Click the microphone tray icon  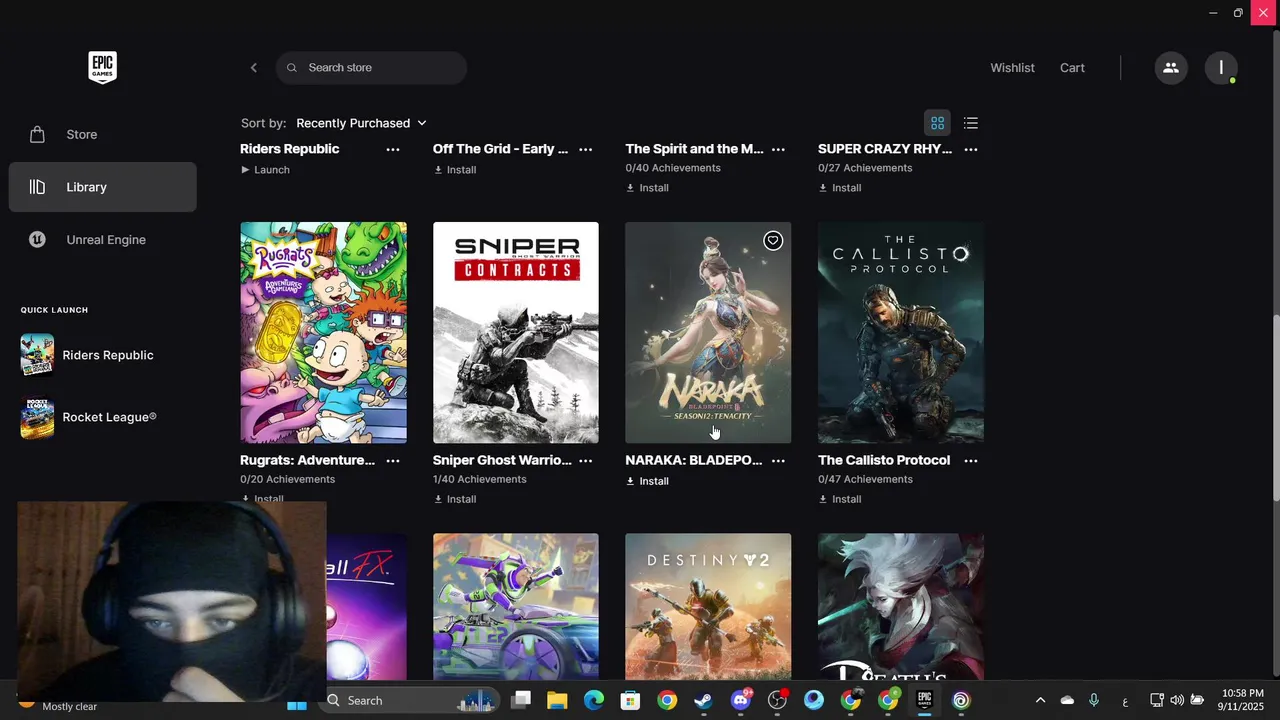[1094, 700]
